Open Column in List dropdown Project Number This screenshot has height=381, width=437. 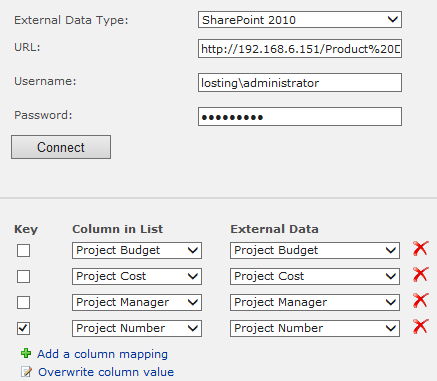(137, 328)
